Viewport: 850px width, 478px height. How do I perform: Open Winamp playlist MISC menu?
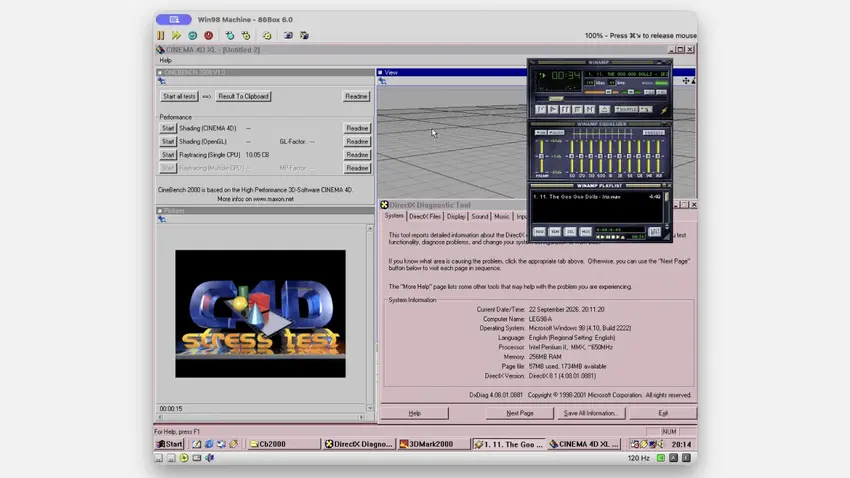pos(586,231)
